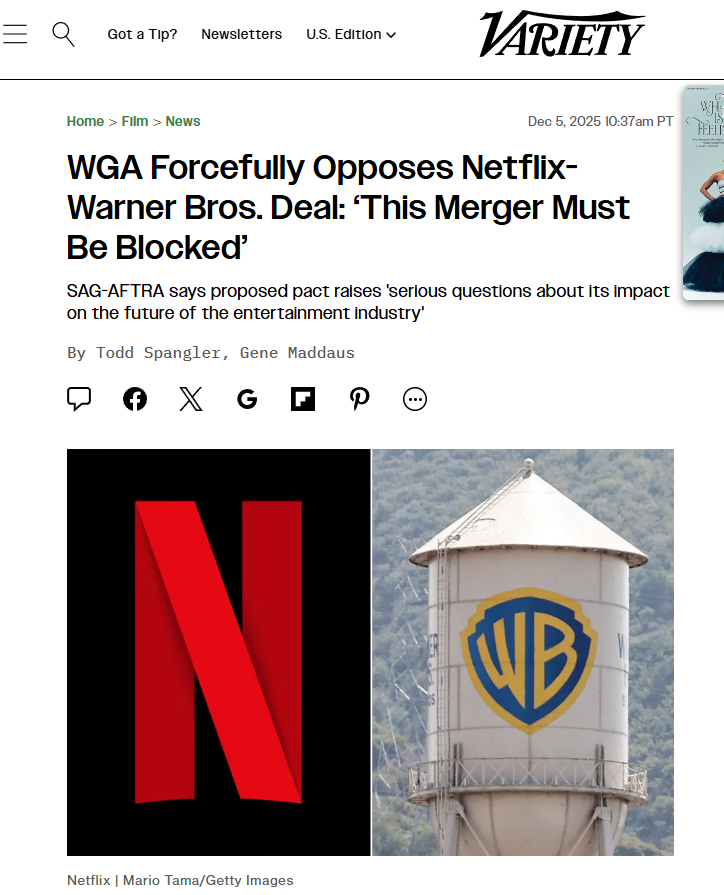Go to the Film breadcrumb
Viewport: 724px width, 895px height.
tap(135, 122)
